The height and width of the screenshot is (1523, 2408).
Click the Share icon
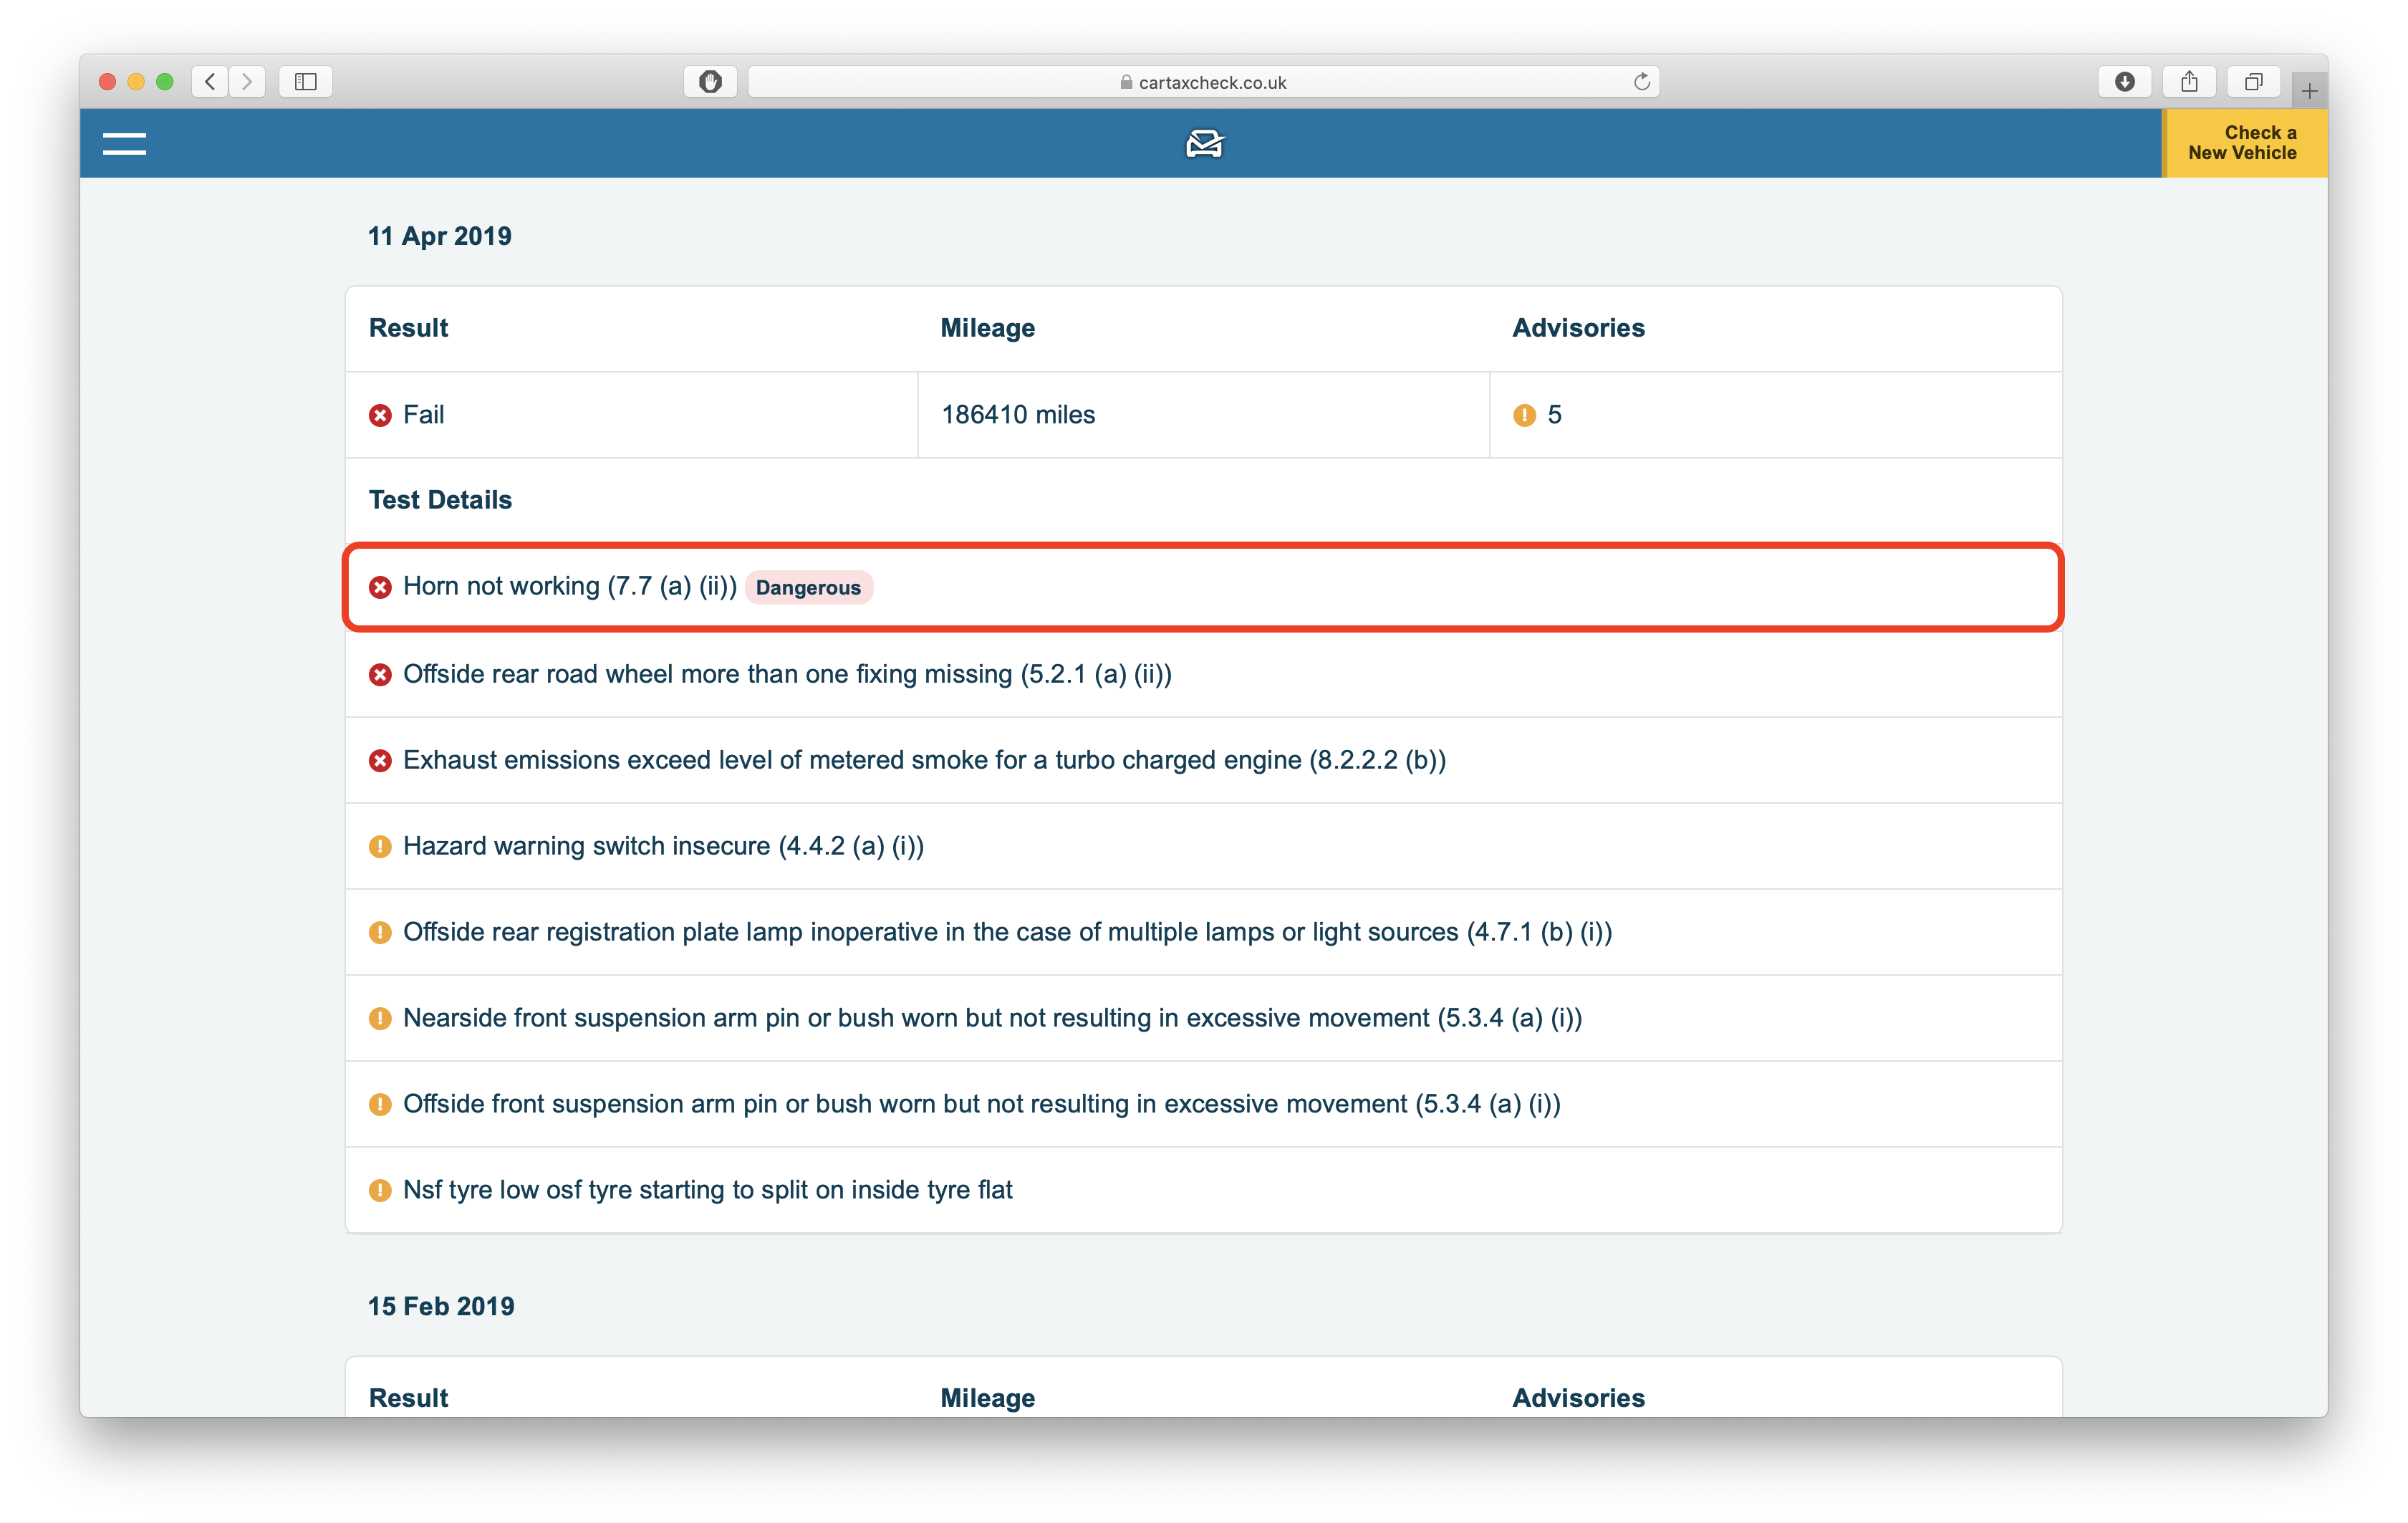click(2189, 82)
